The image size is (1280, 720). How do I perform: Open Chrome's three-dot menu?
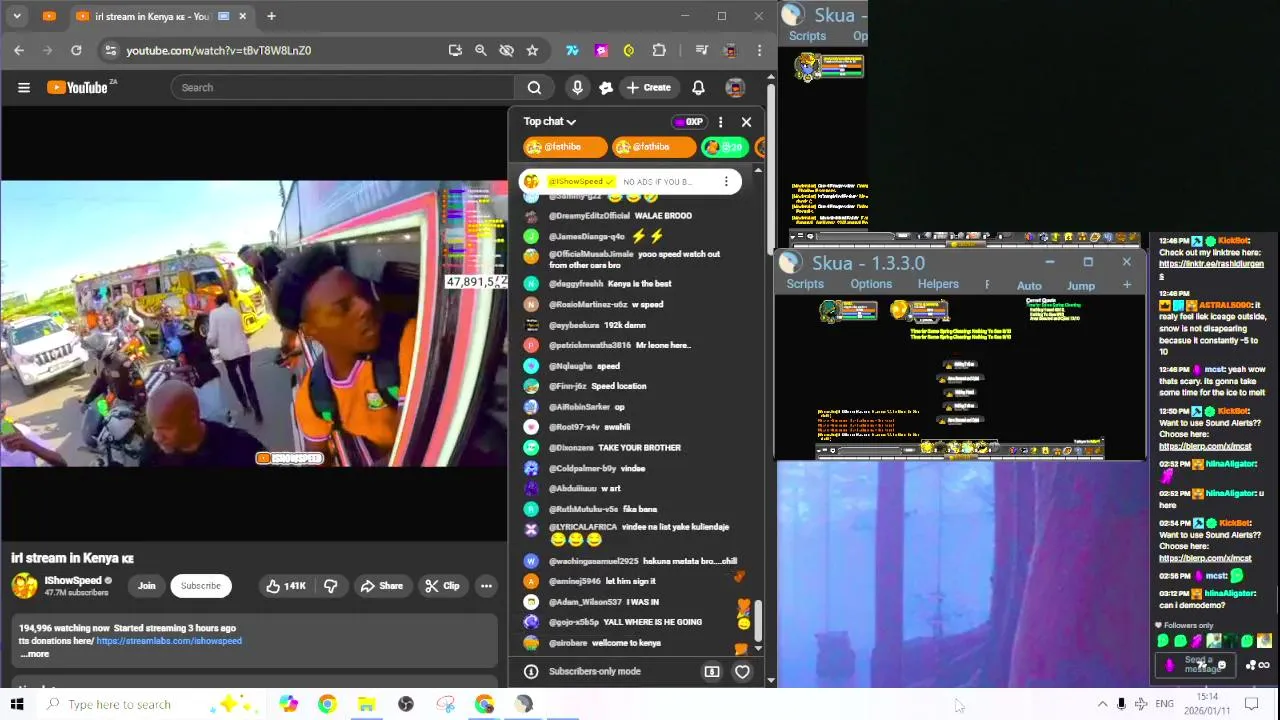[x=760, y=50]
